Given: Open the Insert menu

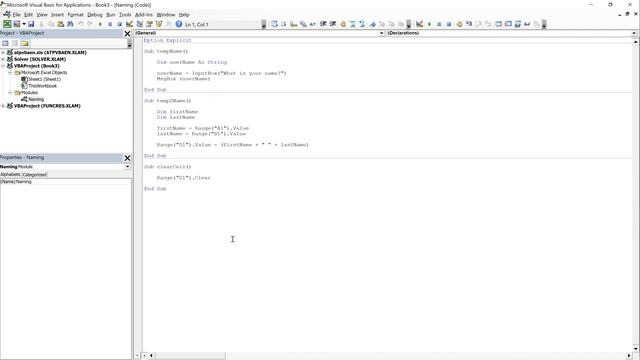Looking at the screenshot, I should (58, 15).
